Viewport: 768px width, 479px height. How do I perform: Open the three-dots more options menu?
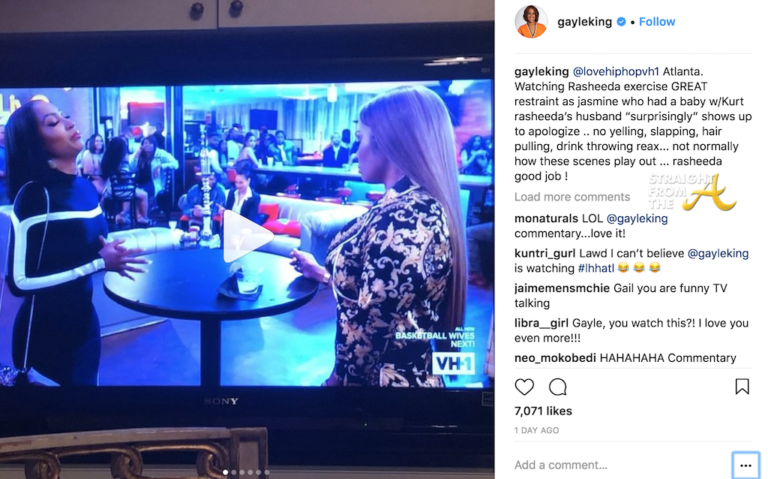(x=745, y=465)
